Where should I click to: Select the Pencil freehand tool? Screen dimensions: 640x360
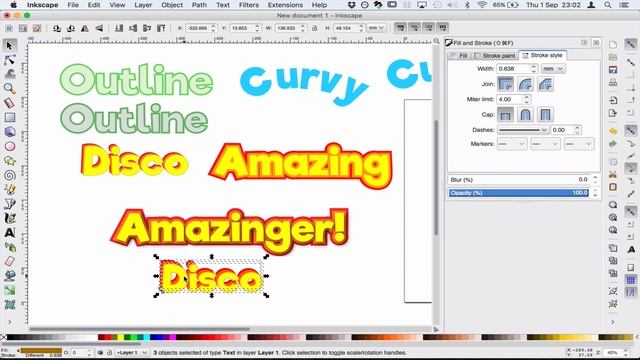coord(10,189)
